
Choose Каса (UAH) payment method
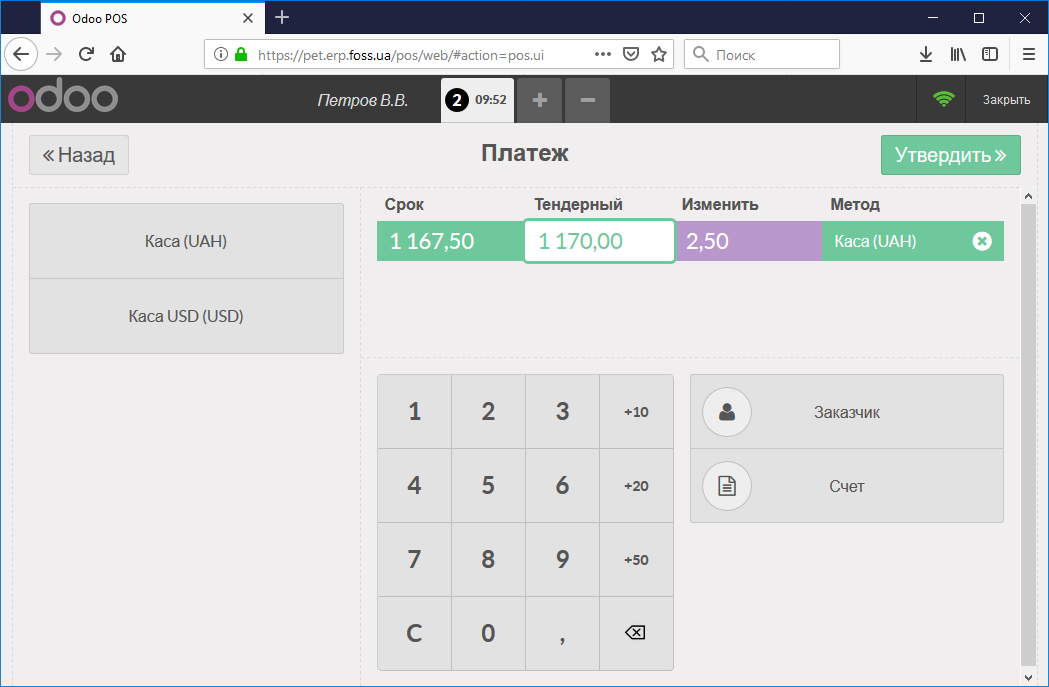[186, 241]
